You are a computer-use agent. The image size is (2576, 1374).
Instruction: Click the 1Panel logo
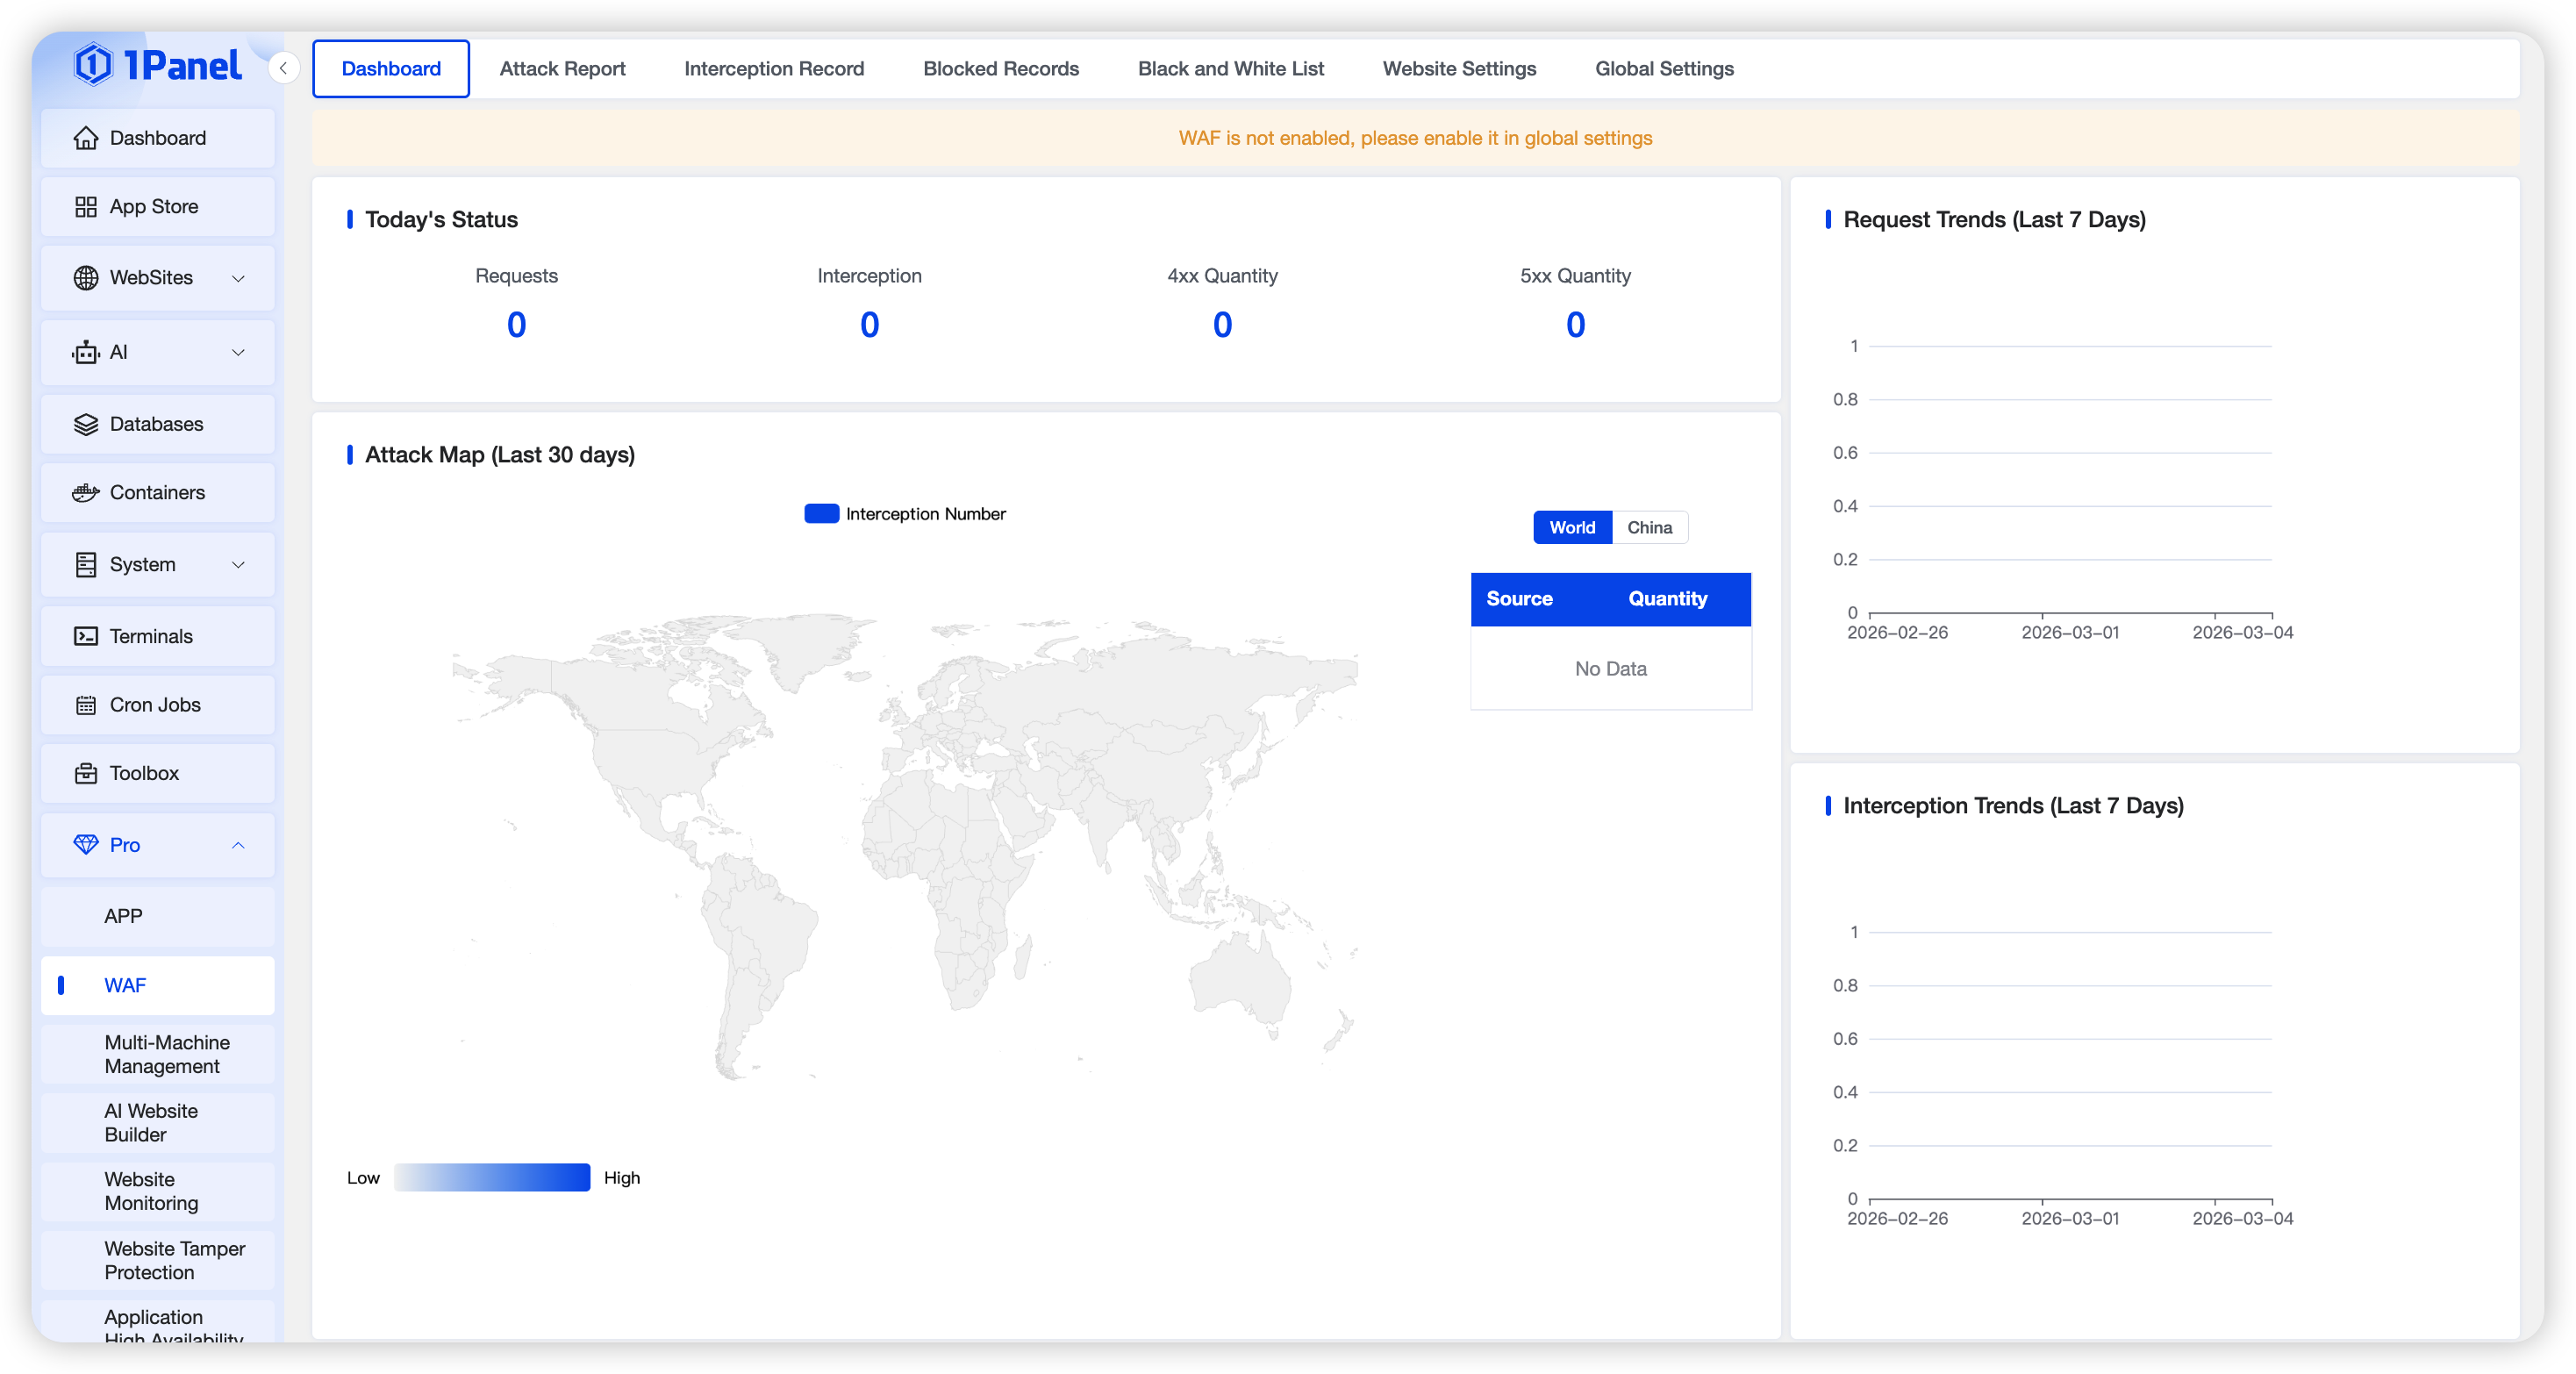click(x=158, y=66)
